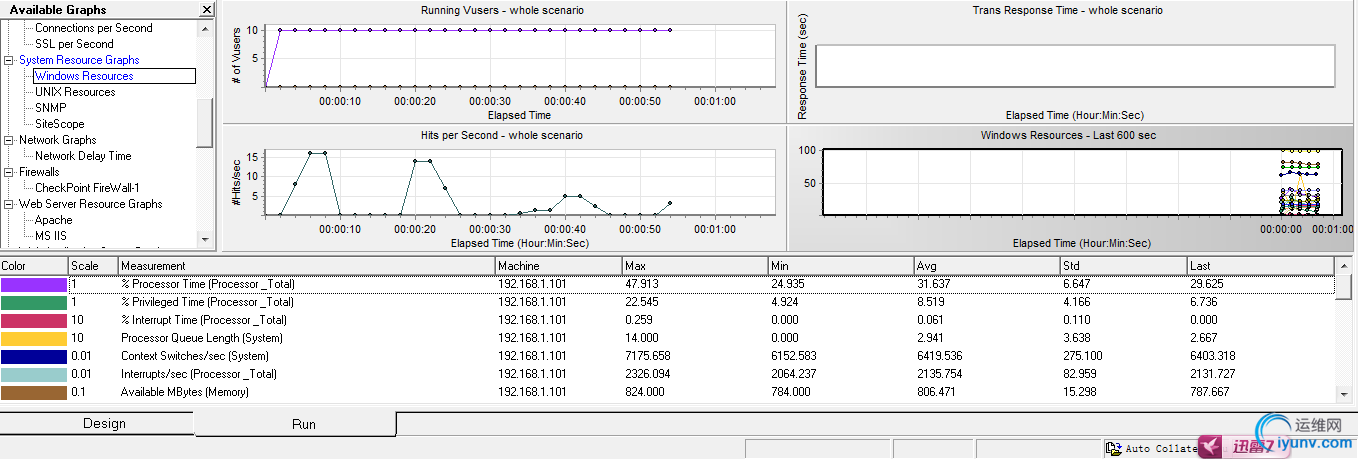This screenshot has width=1358, height=459.
Task: Open the Run tab
Action: [x=303, y=424]
